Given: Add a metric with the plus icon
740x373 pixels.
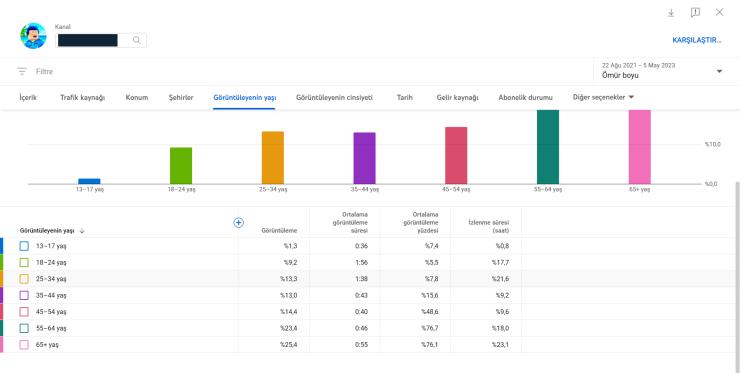Looking at the screenshot, I should pyautogui.click(x=239, y=222).
